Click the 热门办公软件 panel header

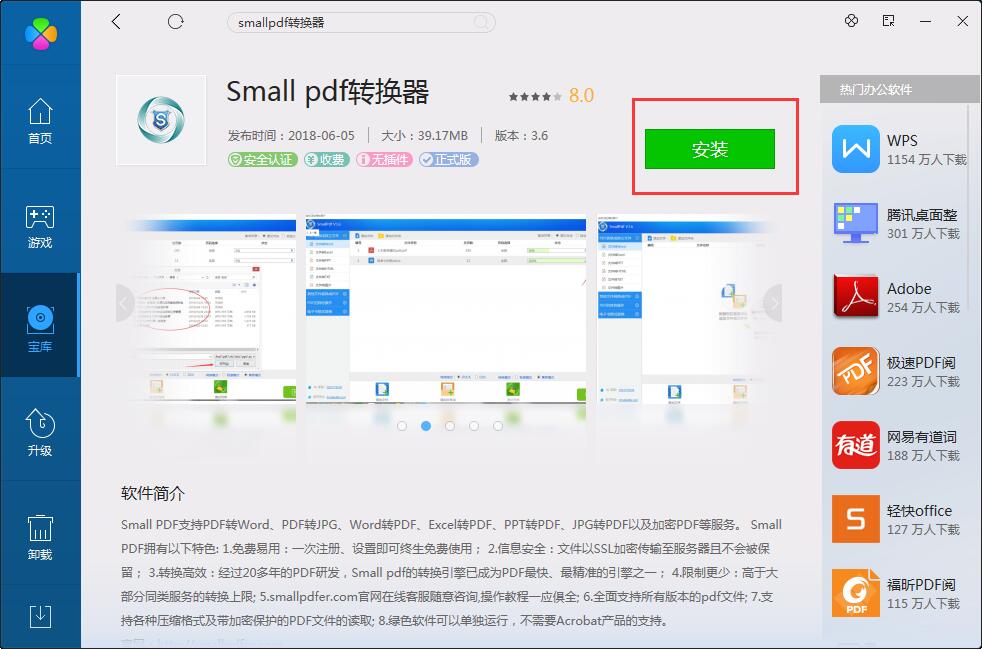point(900,90)
